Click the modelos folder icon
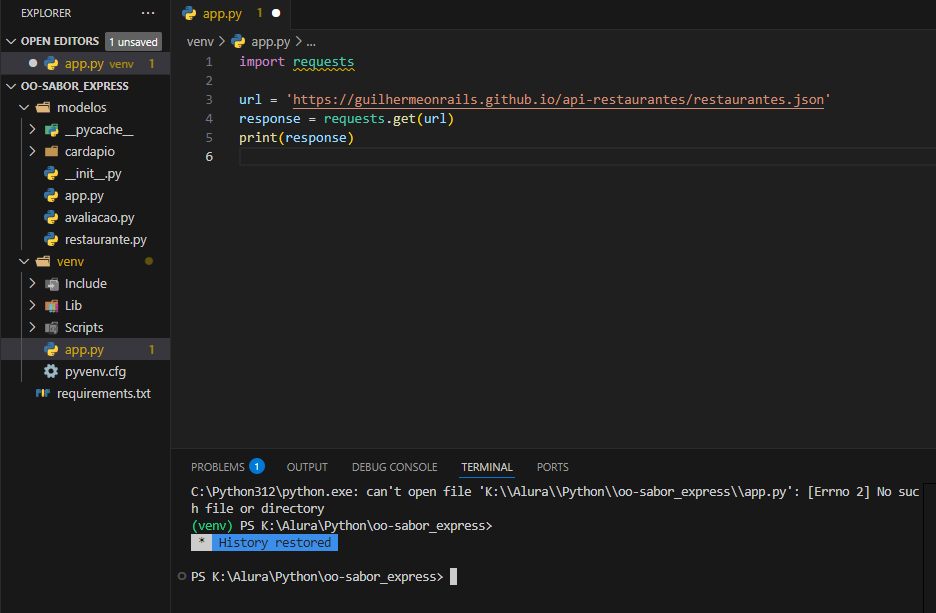Screen dimensions: 936x613 coord(43,107)
